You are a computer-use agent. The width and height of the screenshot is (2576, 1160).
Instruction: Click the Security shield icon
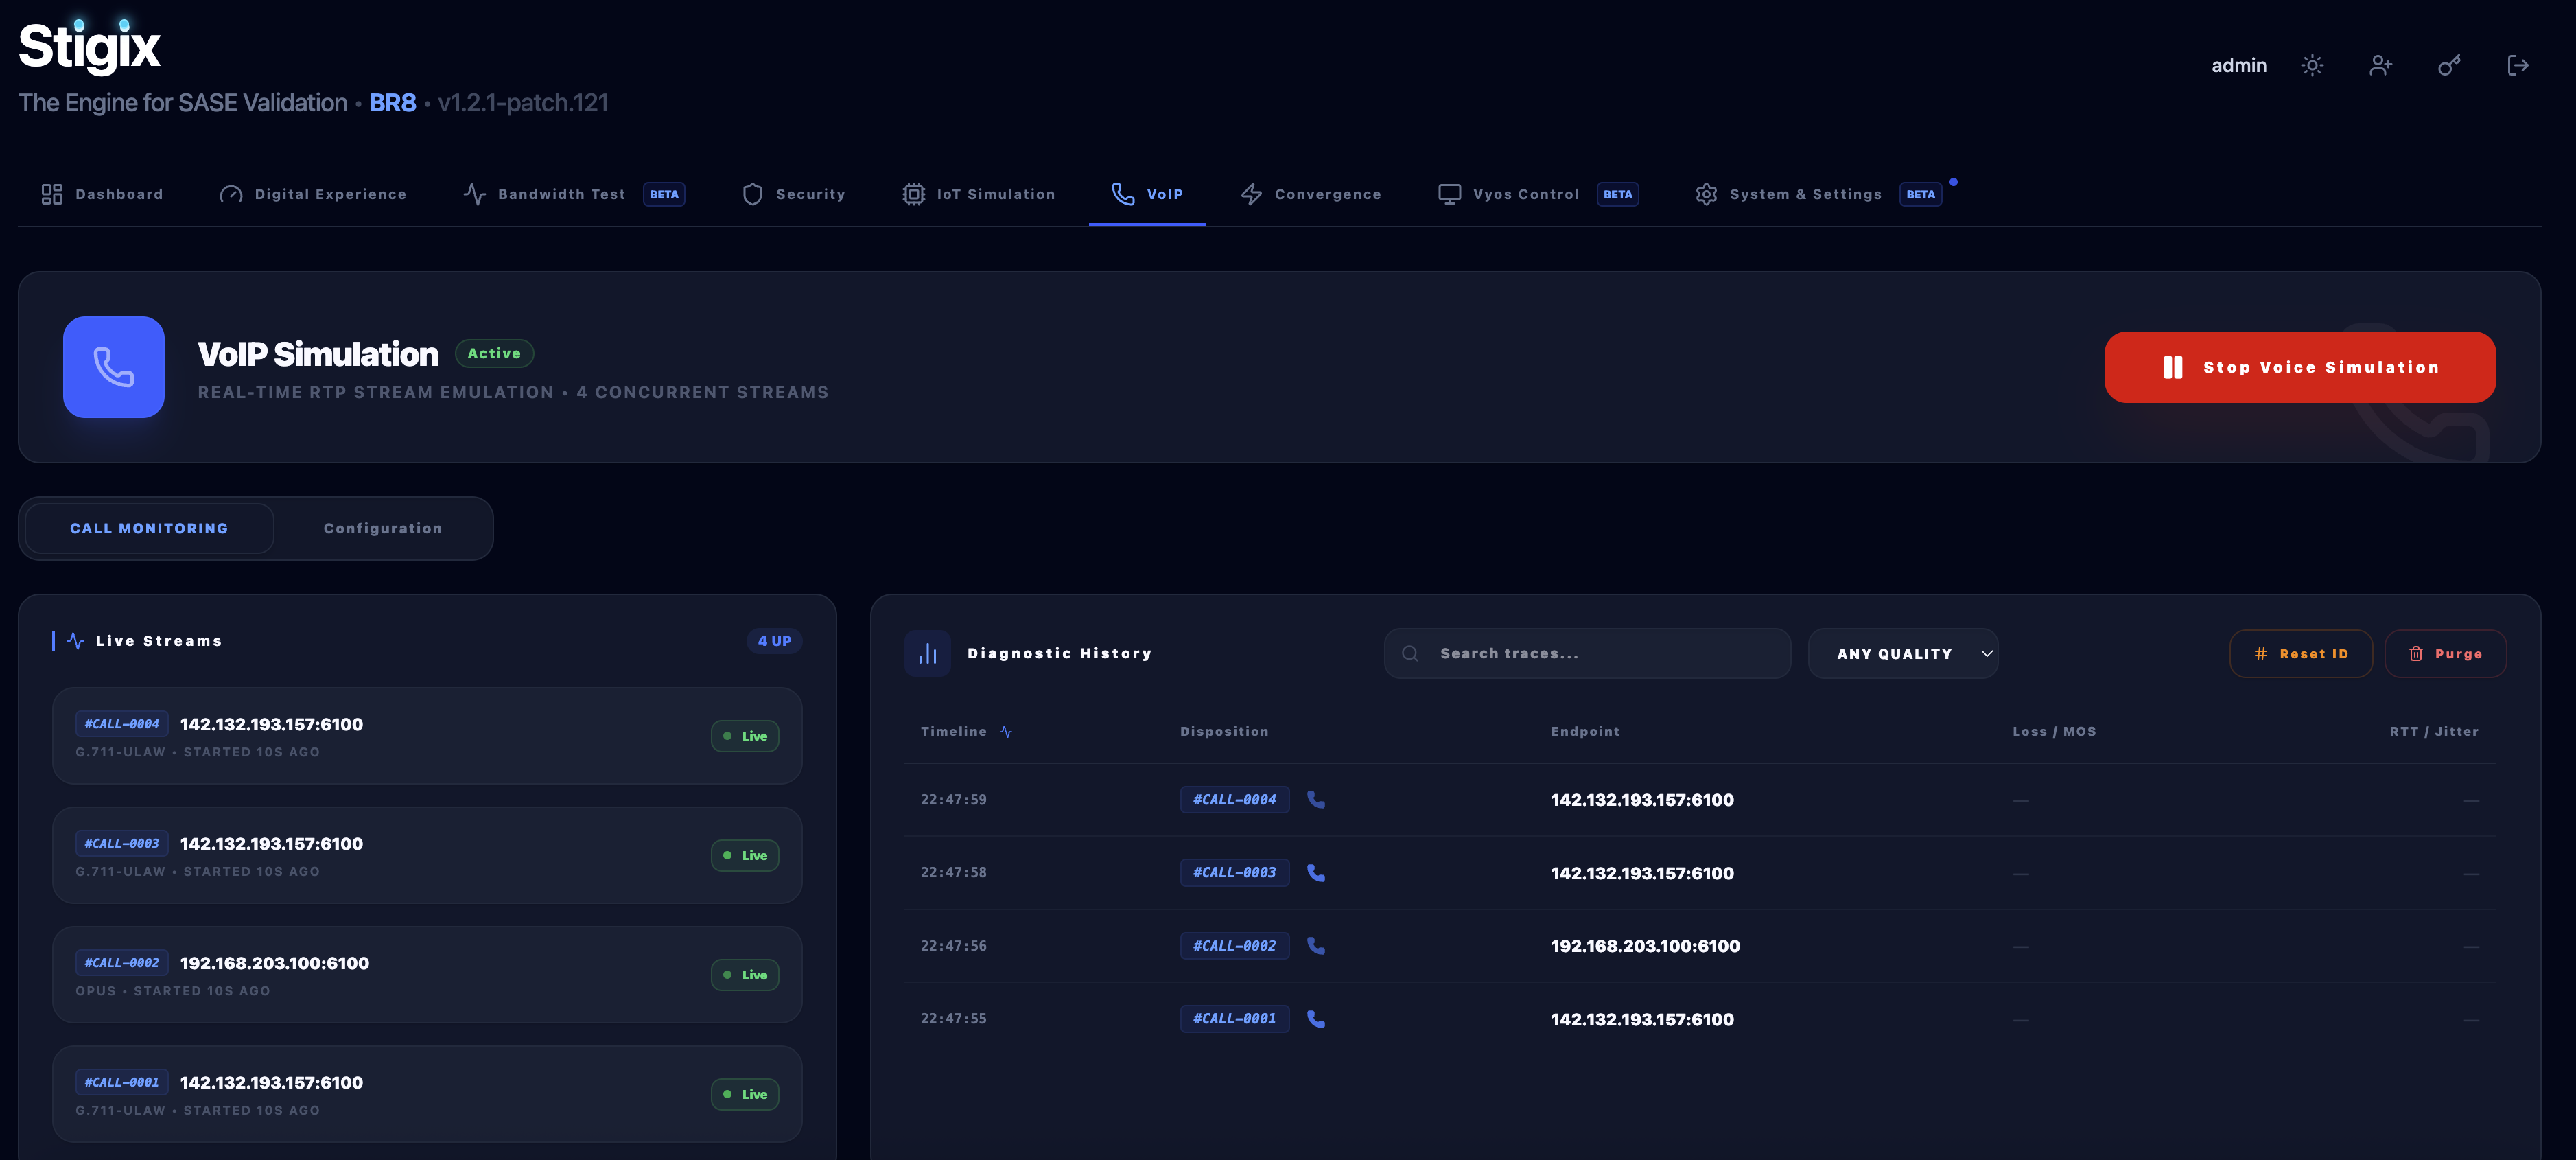752,194
